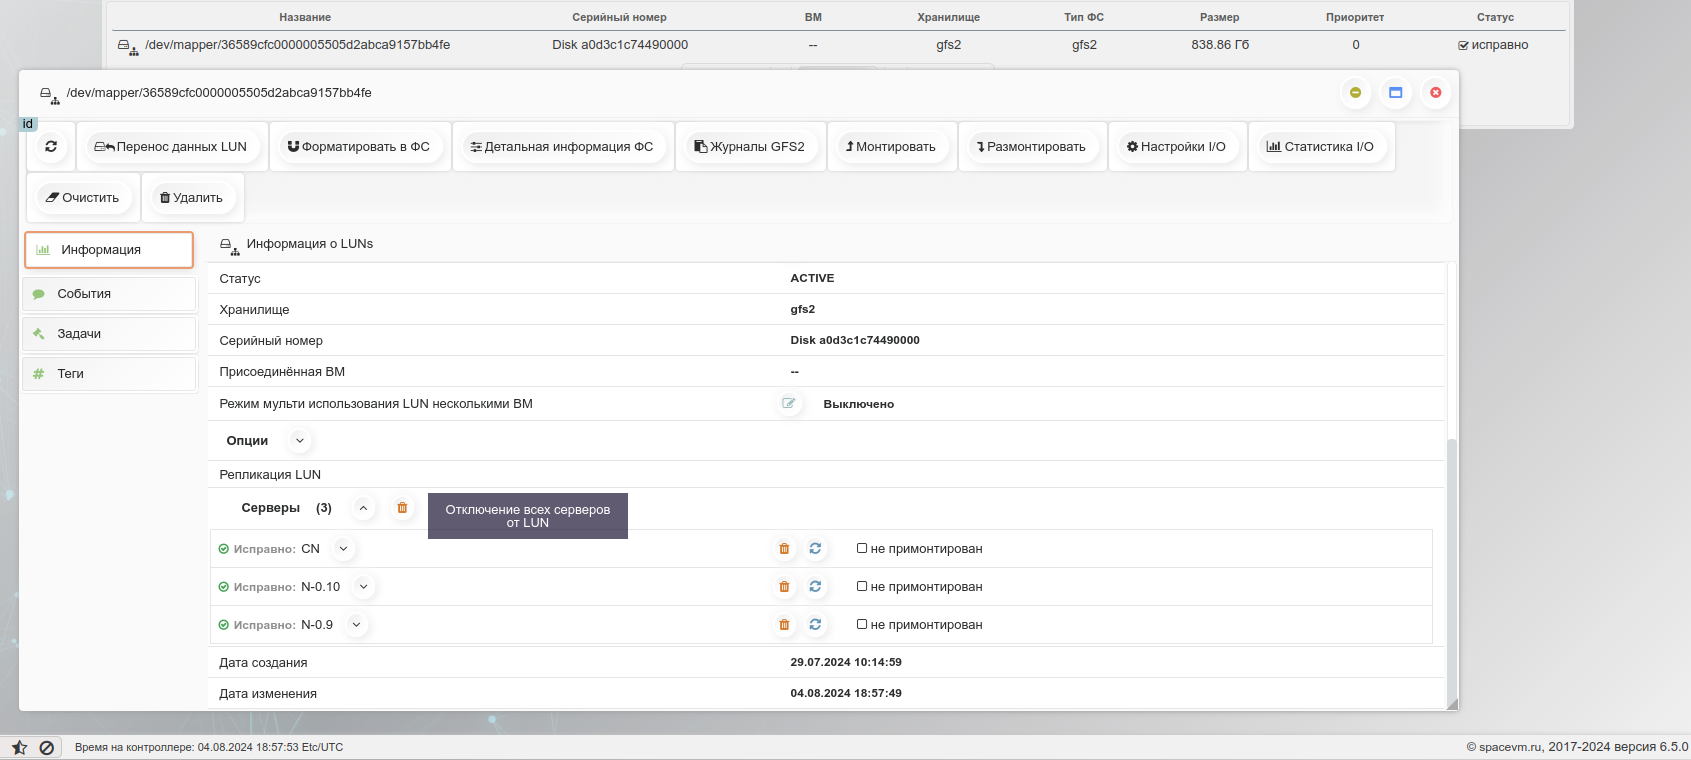
Task: Click the '838.86 Гб' size cell
Action: [1220, 45]
